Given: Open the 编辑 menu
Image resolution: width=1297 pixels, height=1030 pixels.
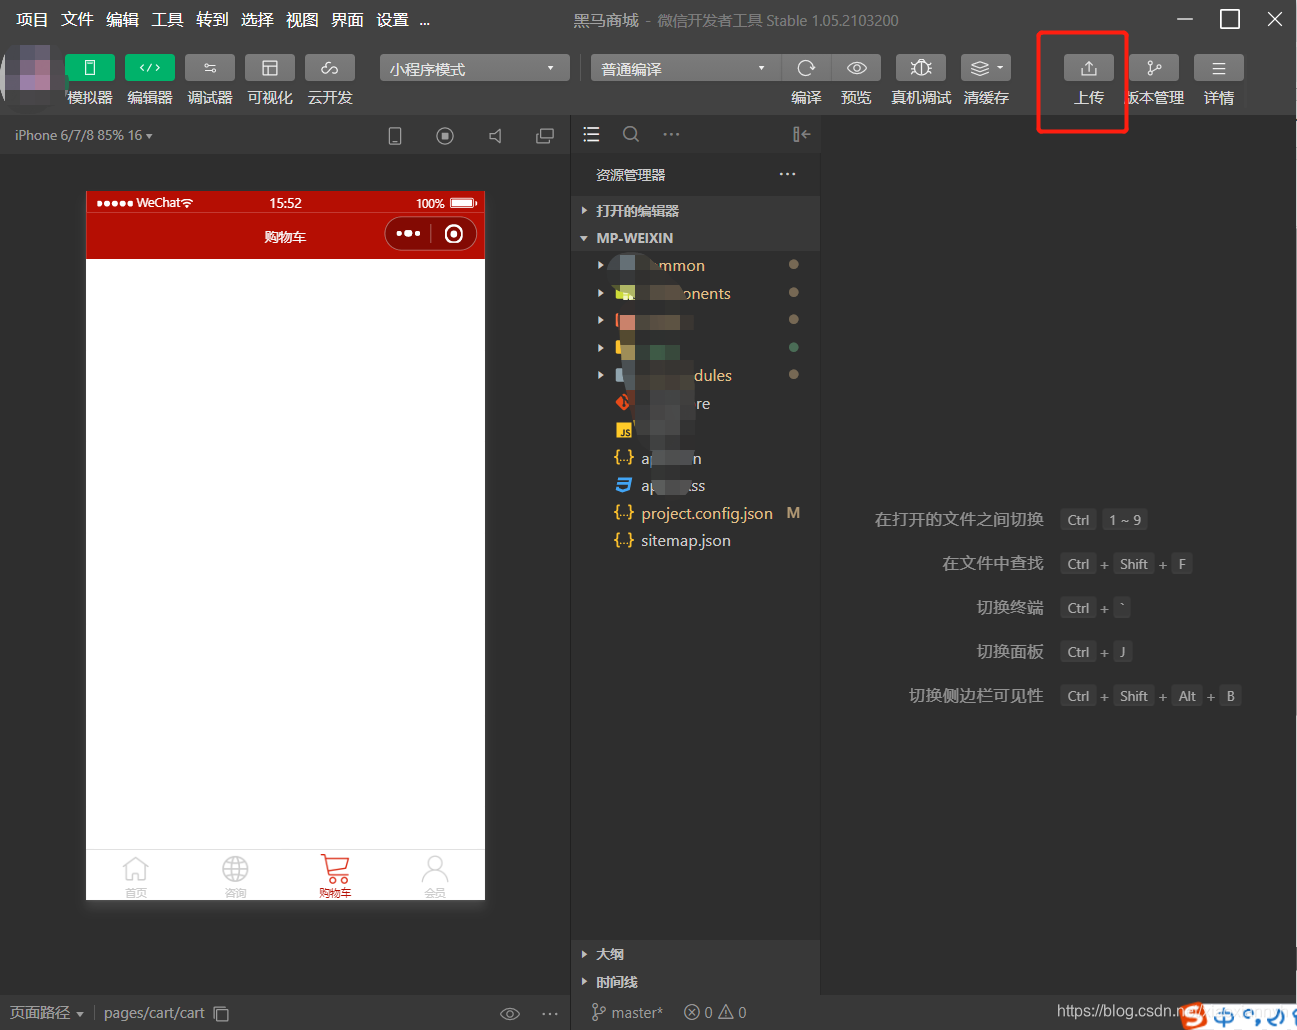Looking at the screenshot, I should click(x=122, y=20).
